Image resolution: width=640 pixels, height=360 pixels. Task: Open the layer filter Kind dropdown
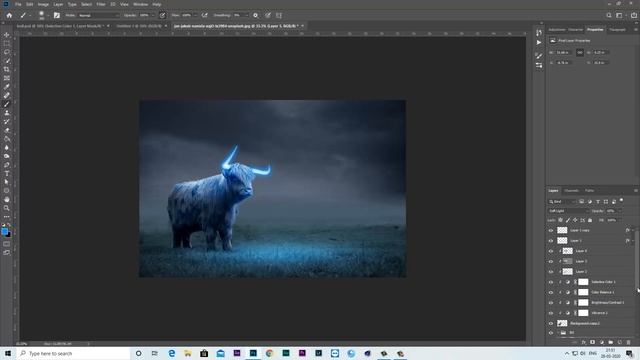coord(562,202)
